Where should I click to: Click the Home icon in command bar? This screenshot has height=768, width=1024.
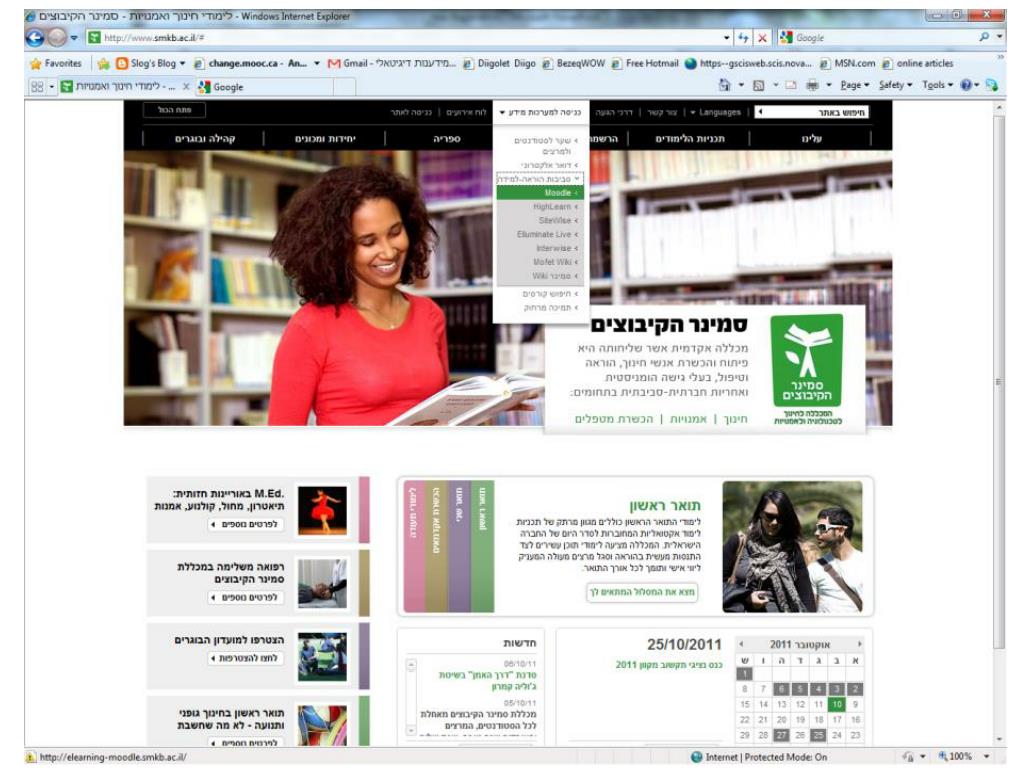[x=724, y=85]
